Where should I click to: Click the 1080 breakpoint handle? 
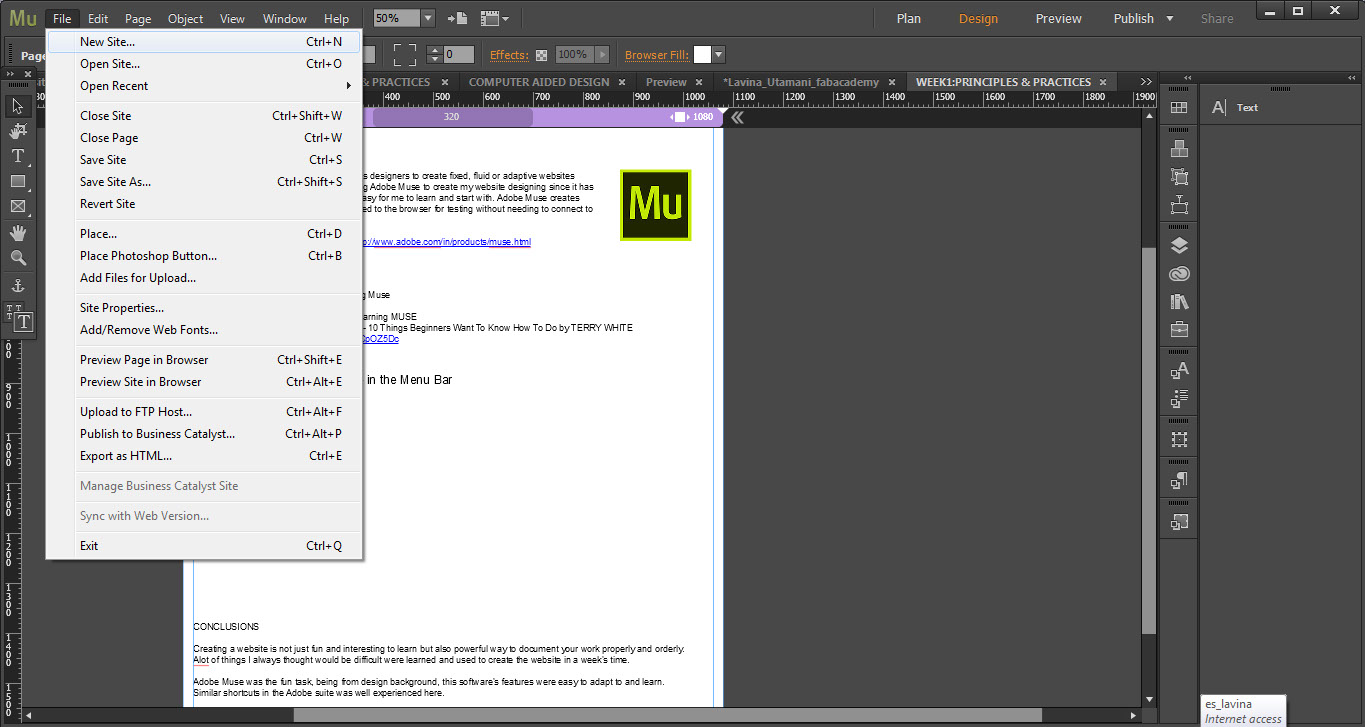[x=680, y=117]
